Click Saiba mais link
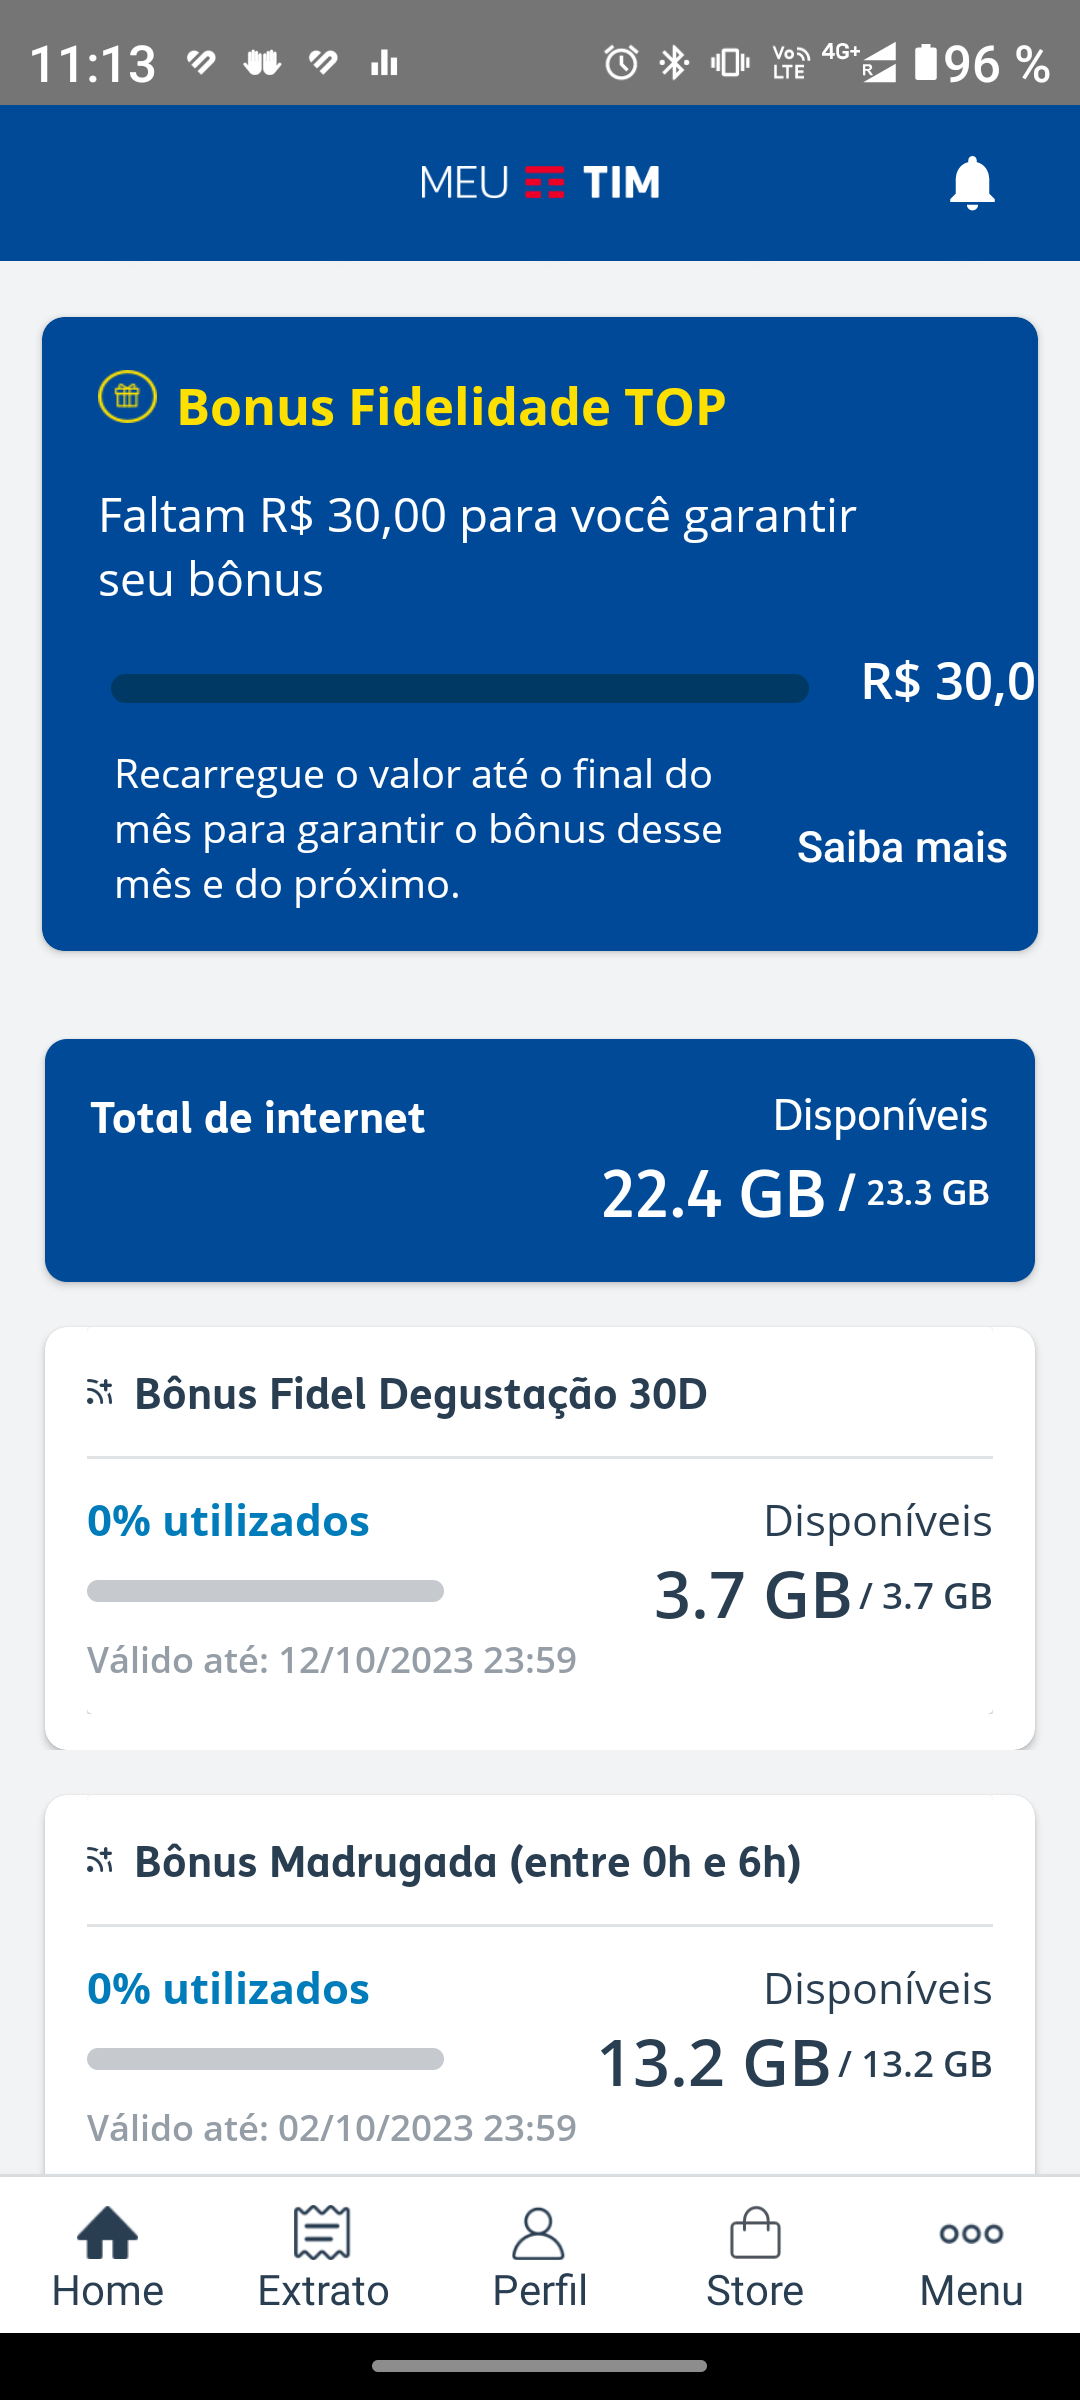The height and width of the screenshot is (2400, 1080). [x=901, y=847]
